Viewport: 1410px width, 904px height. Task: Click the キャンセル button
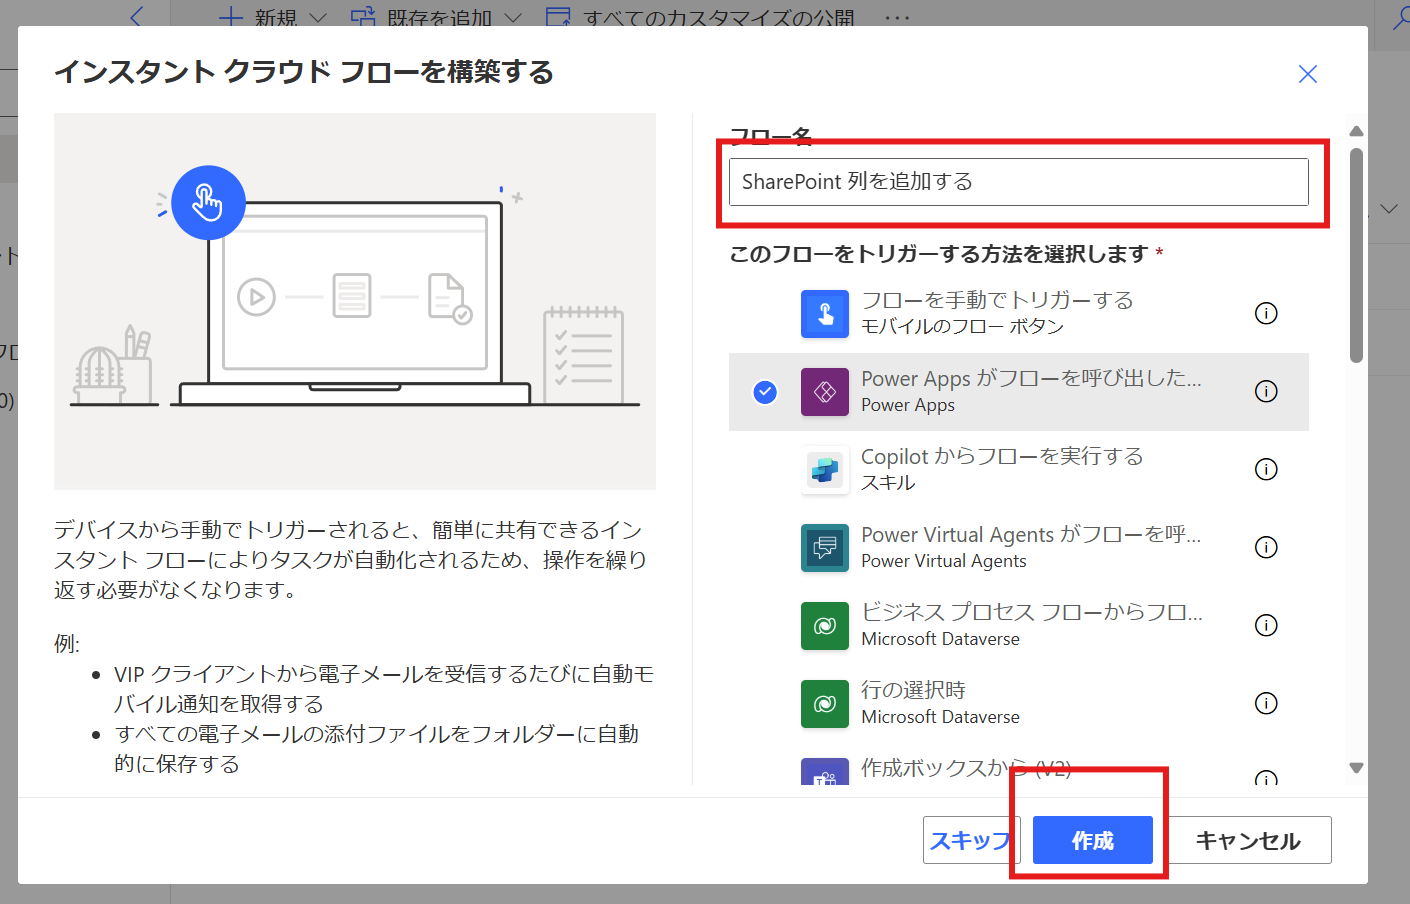[x=1248, y=840]
